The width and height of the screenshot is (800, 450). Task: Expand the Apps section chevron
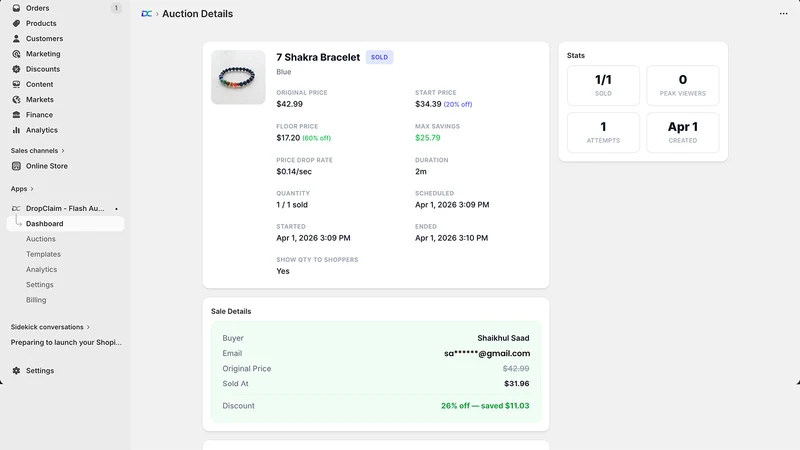click(x=32, y=189)
